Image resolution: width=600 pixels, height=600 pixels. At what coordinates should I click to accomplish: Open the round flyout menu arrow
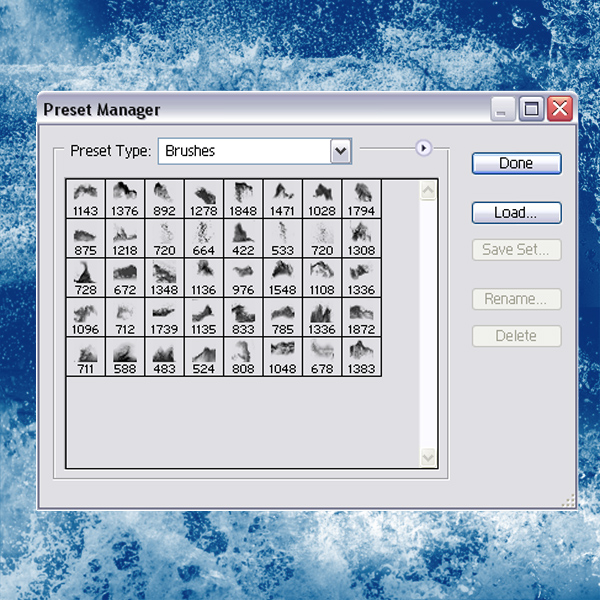[x=423, y=148]
